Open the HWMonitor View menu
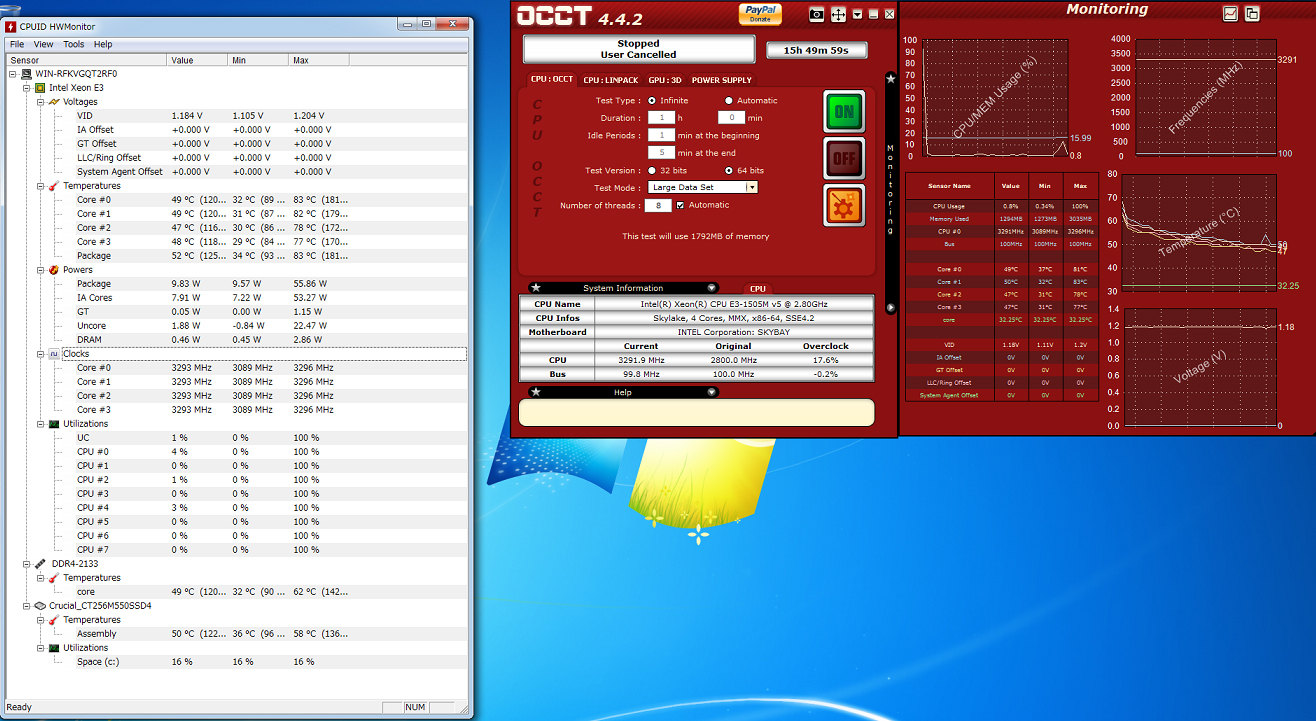The height and width of the screenshot is (721, 1316). click(x=44, y=44)
